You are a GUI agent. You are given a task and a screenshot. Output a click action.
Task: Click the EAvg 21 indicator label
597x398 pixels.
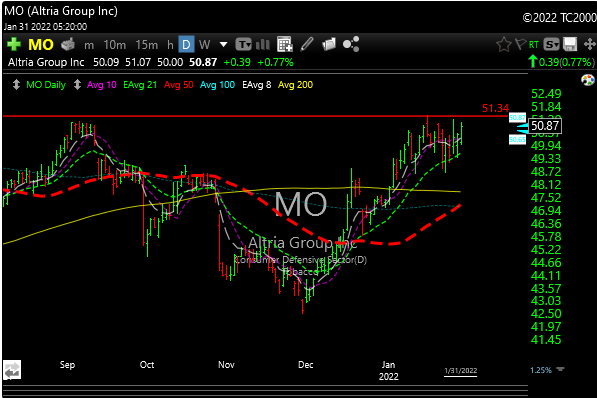tap(140, 85)
